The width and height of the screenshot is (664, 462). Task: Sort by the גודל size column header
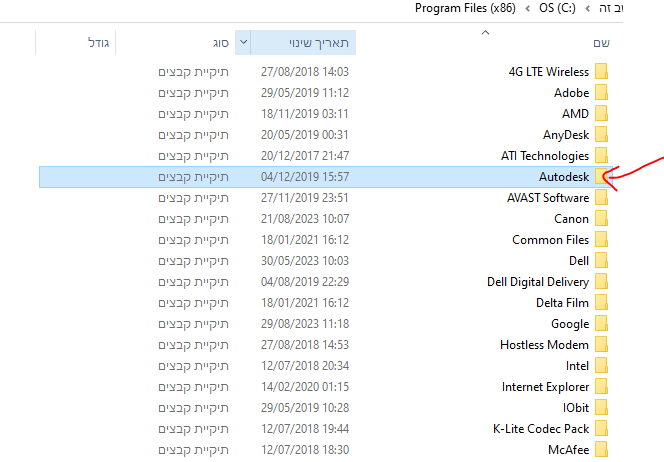99,43
